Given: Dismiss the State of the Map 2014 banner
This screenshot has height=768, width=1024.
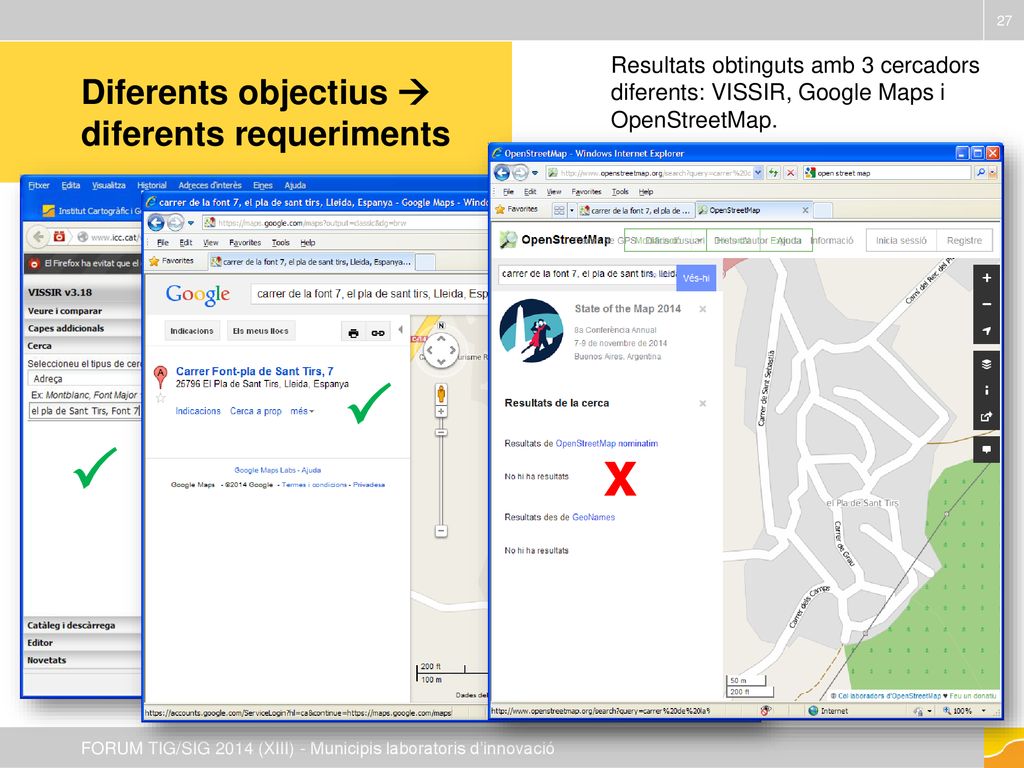Looking at the screenshot, I should pos(703,309).
